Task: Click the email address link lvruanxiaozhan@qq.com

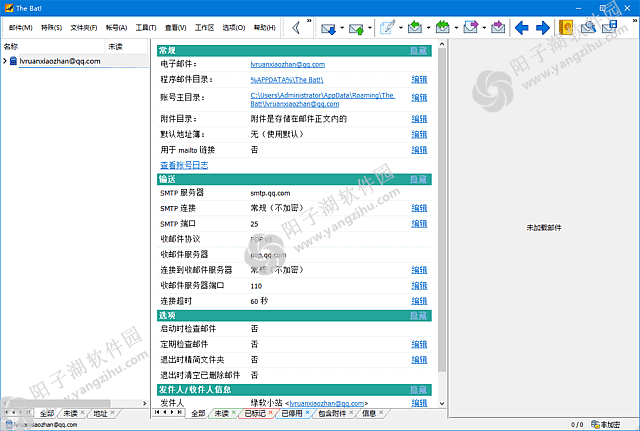Action: [x=288, y=64]
